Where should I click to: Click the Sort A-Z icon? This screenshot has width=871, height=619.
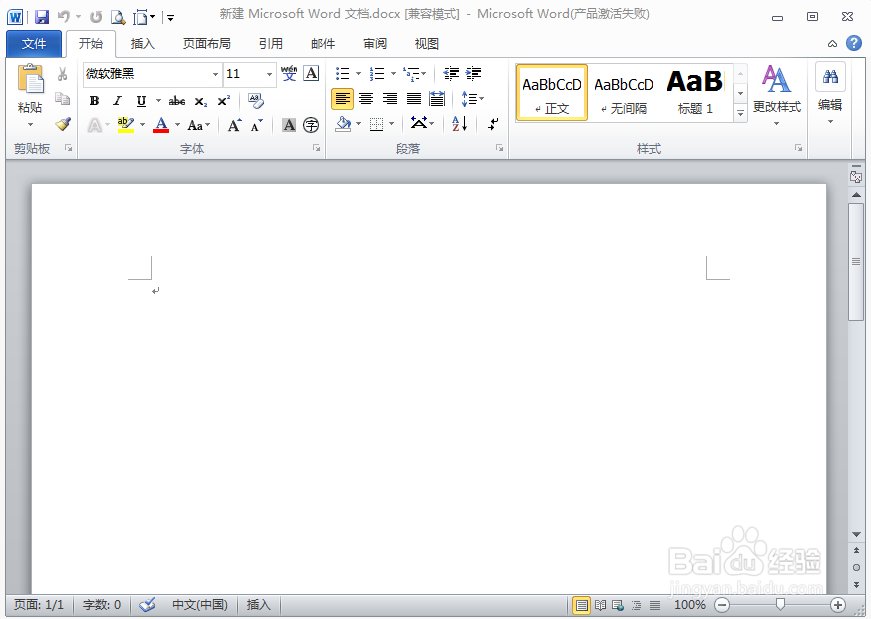459,123
